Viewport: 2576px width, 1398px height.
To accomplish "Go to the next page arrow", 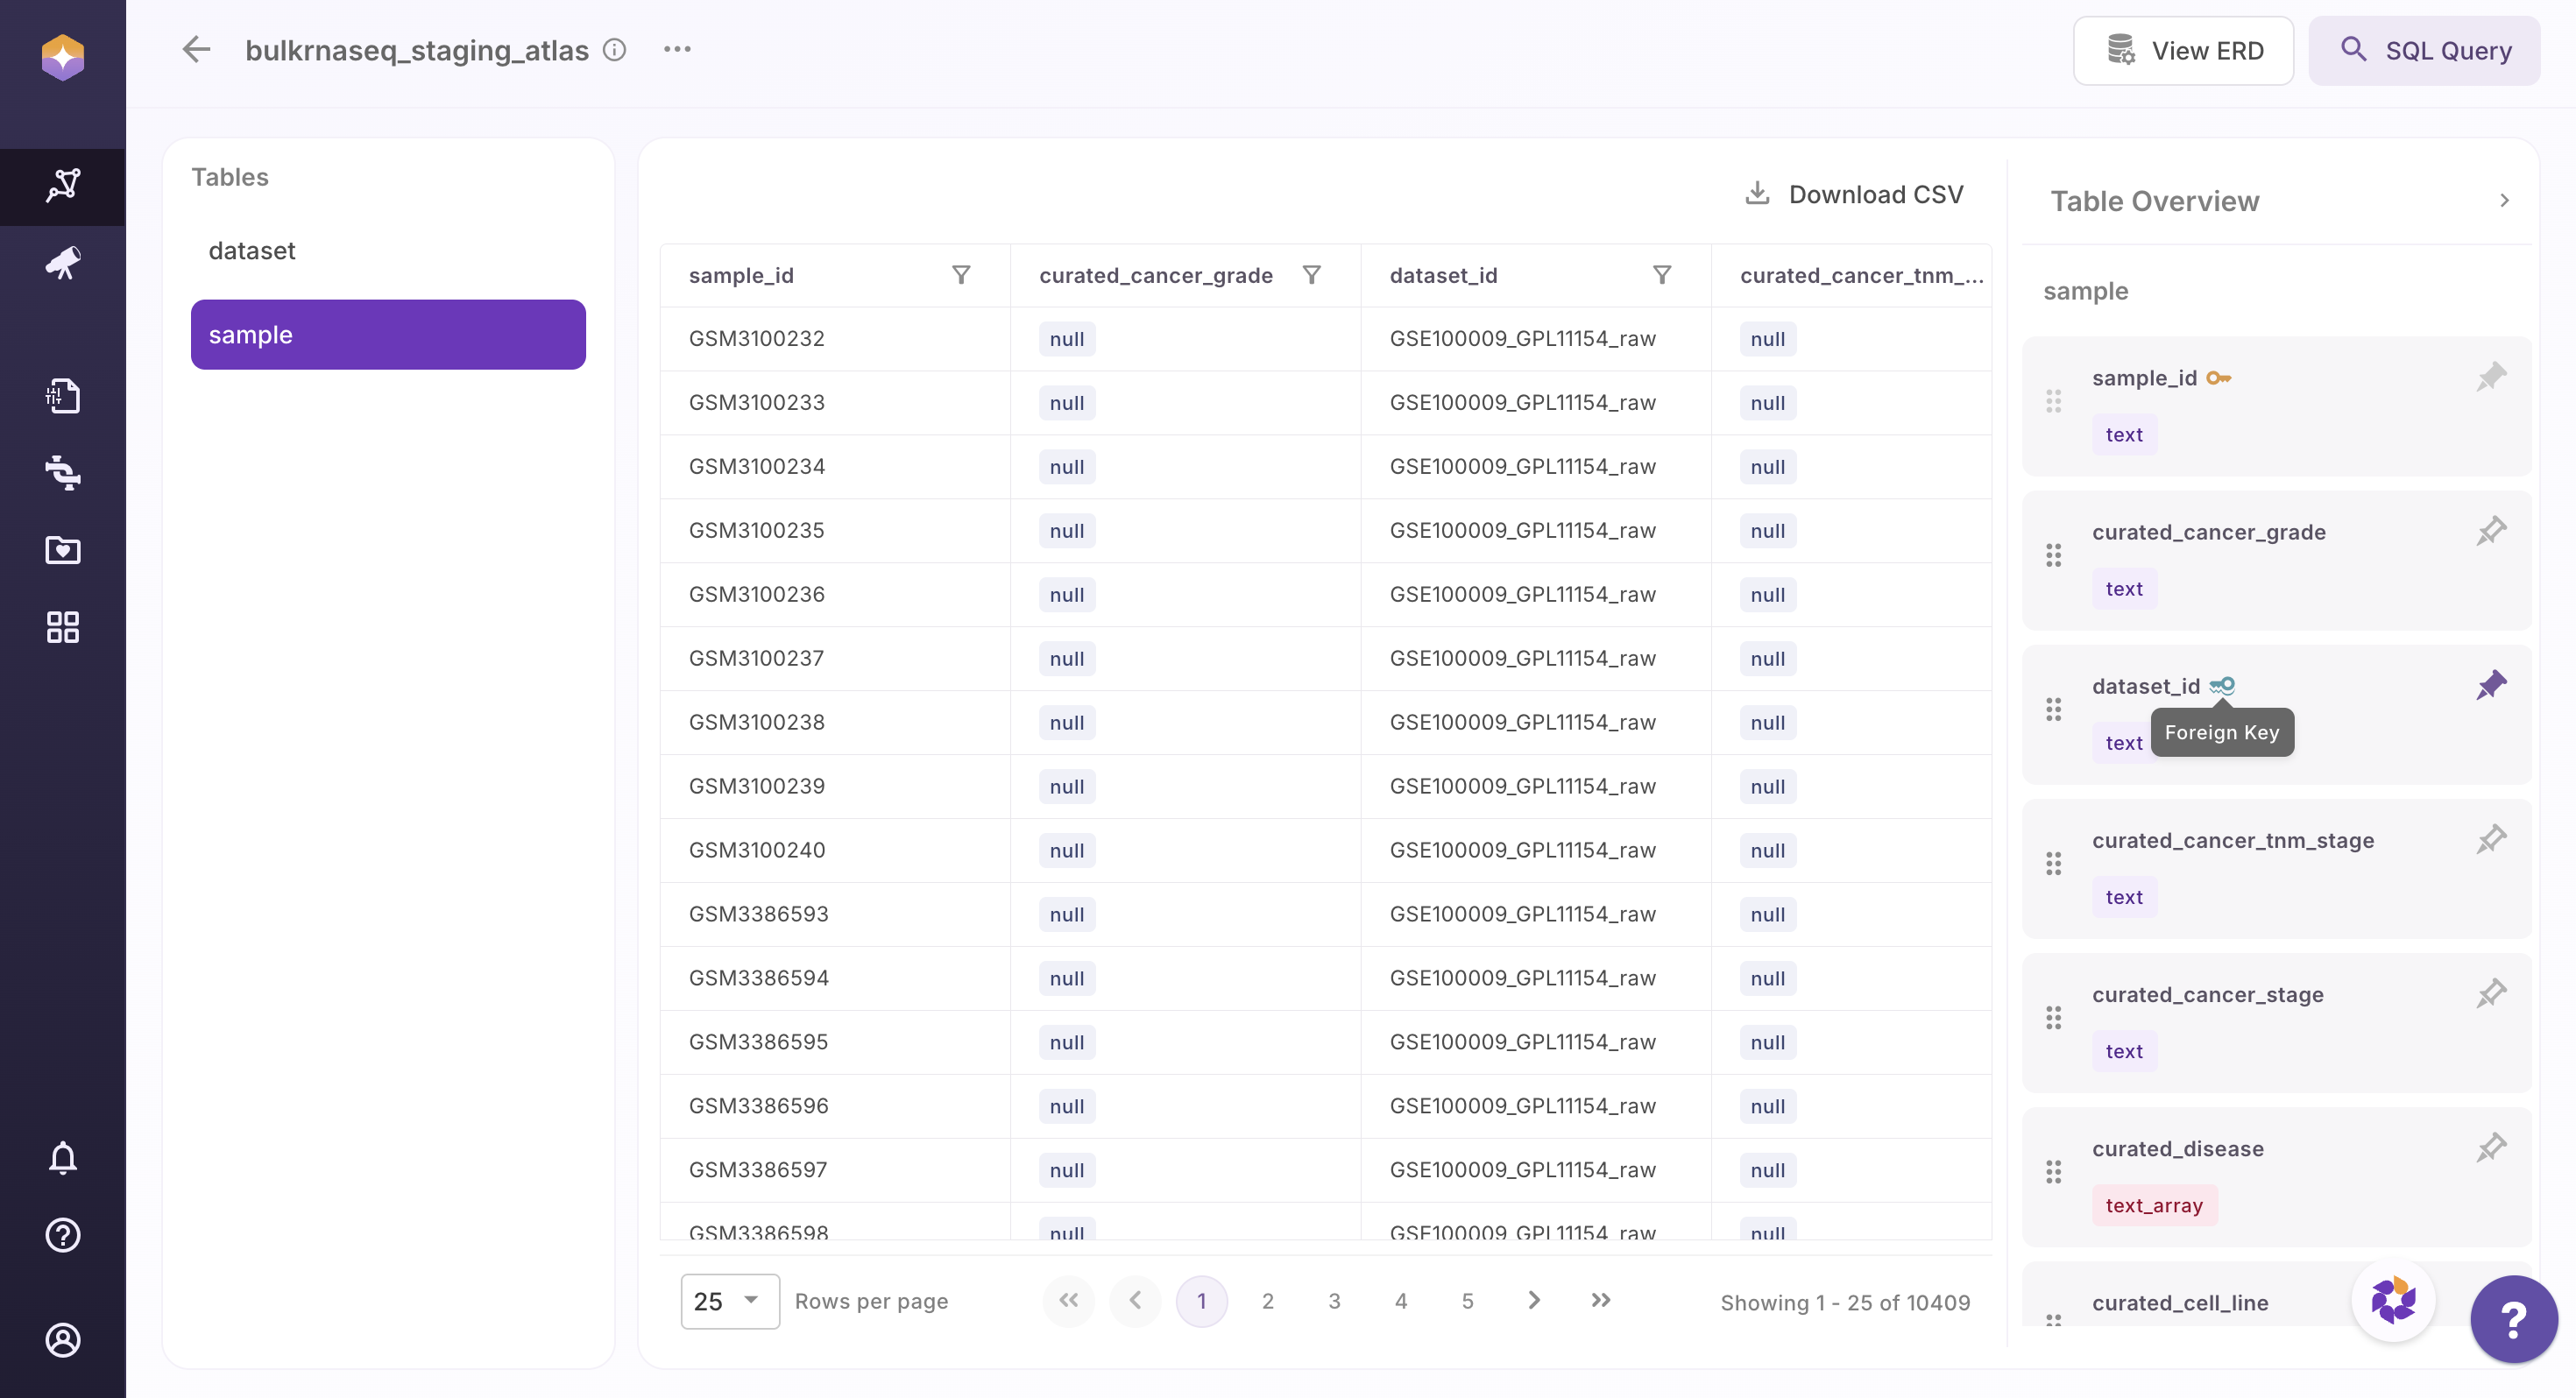I will 1533,1300.
